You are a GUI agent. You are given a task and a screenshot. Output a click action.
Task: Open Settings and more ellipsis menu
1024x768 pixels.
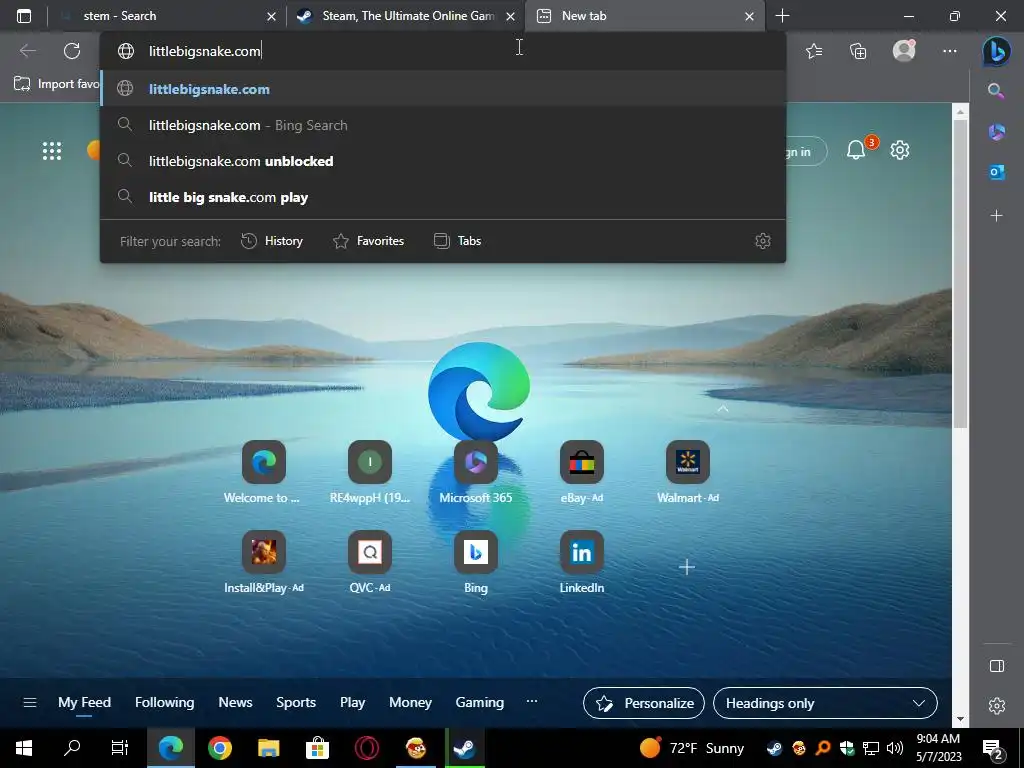pos(950,51)
